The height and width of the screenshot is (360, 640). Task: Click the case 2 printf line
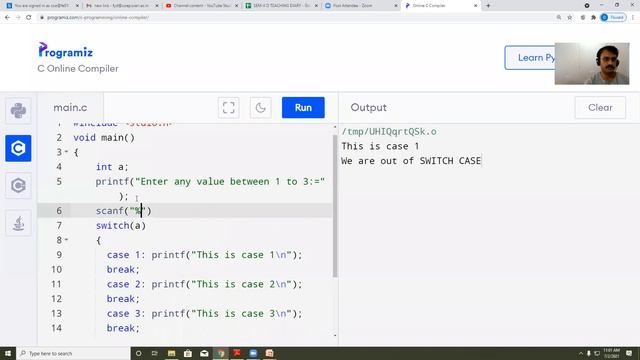[x=204, y=284]
